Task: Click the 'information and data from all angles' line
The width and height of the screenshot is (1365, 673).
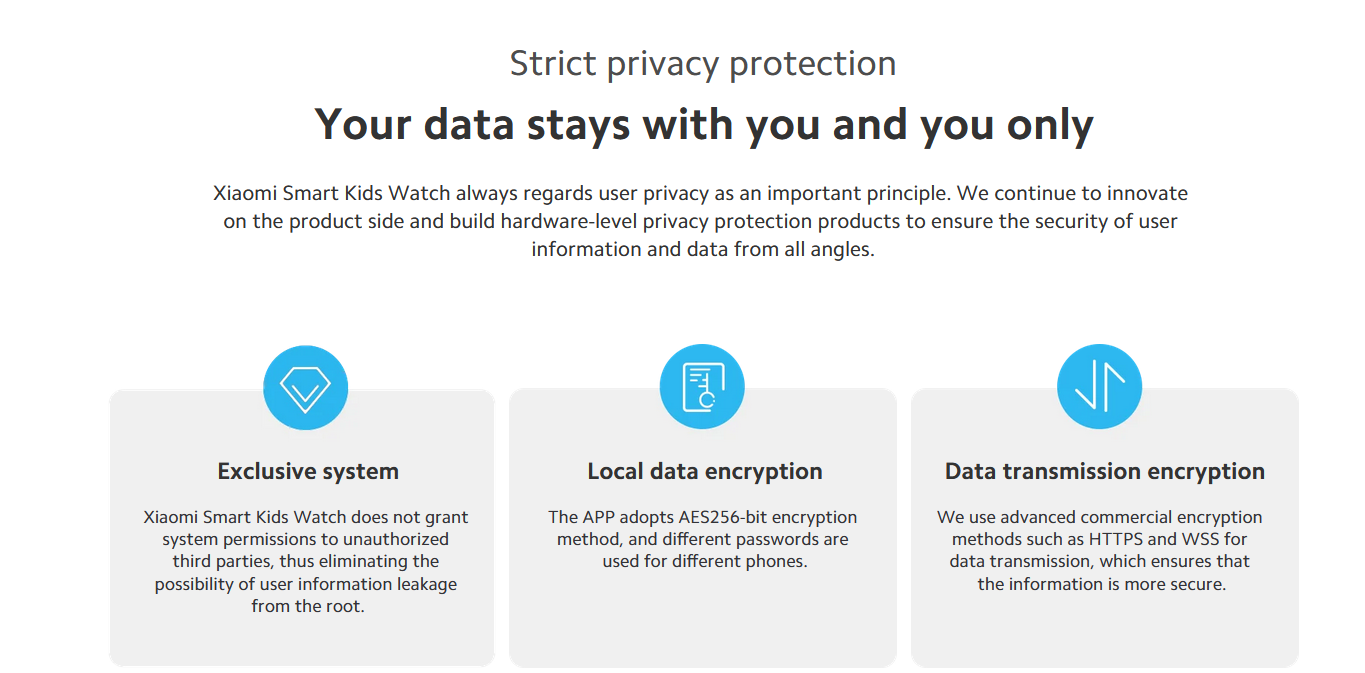Action: pyautogui.click(x=703, y=249)
